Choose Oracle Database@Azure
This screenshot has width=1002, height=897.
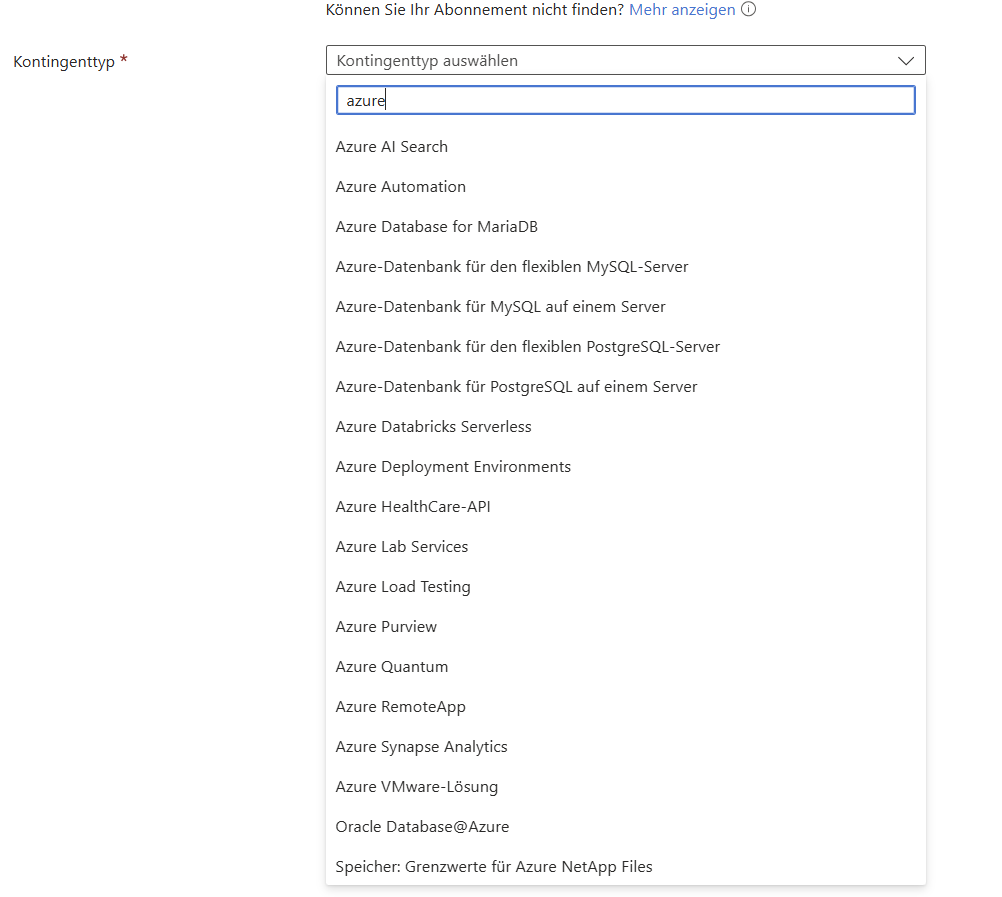tap(626, 827)
